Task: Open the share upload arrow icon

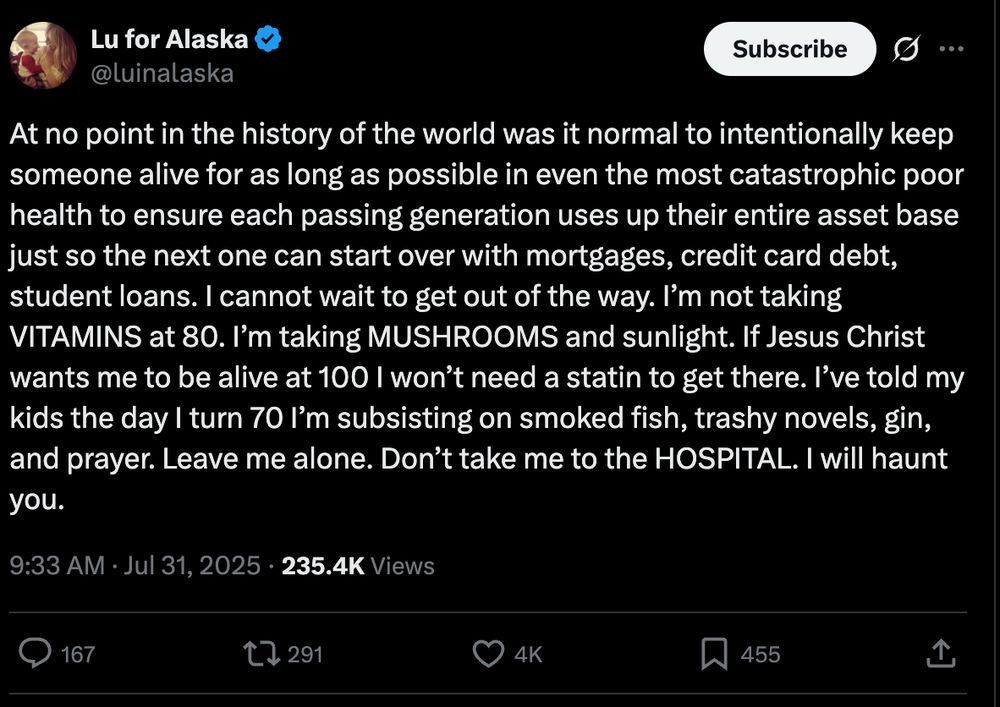Action: pyautogui.click(x=941, y=653)
